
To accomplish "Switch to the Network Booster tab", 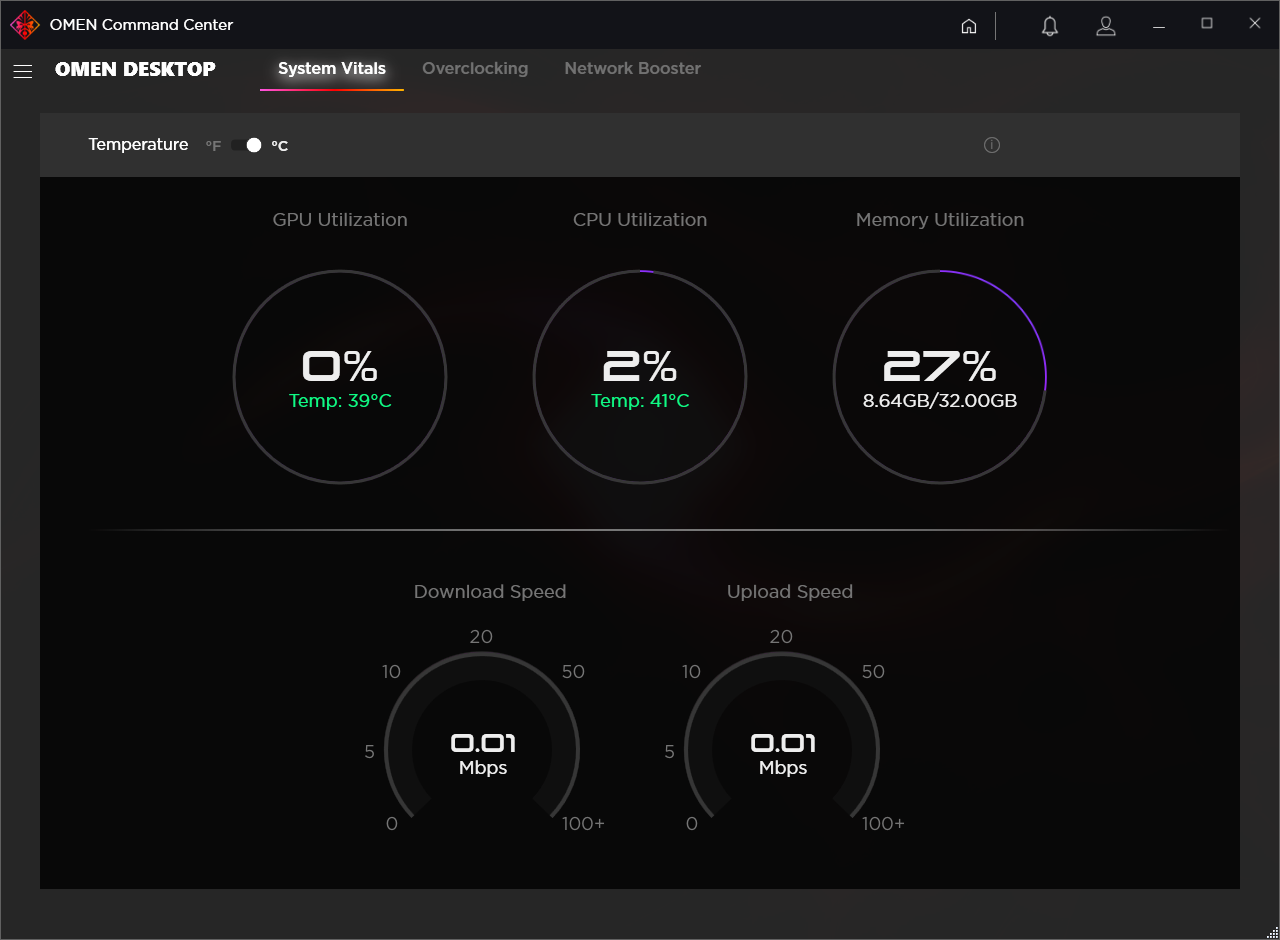I will [x=632, y=68].
